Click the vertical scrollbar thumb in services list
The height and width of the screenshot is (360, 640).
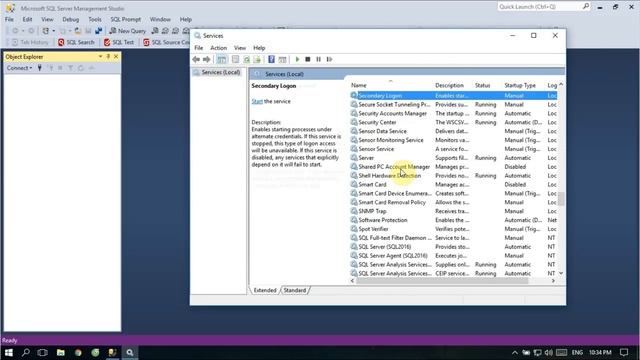click(561, 200)
